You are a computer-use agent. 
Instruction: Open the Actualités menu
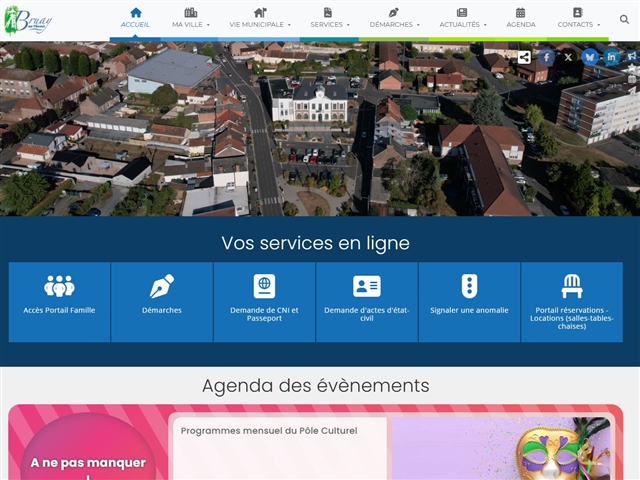(x=460, y=24)
